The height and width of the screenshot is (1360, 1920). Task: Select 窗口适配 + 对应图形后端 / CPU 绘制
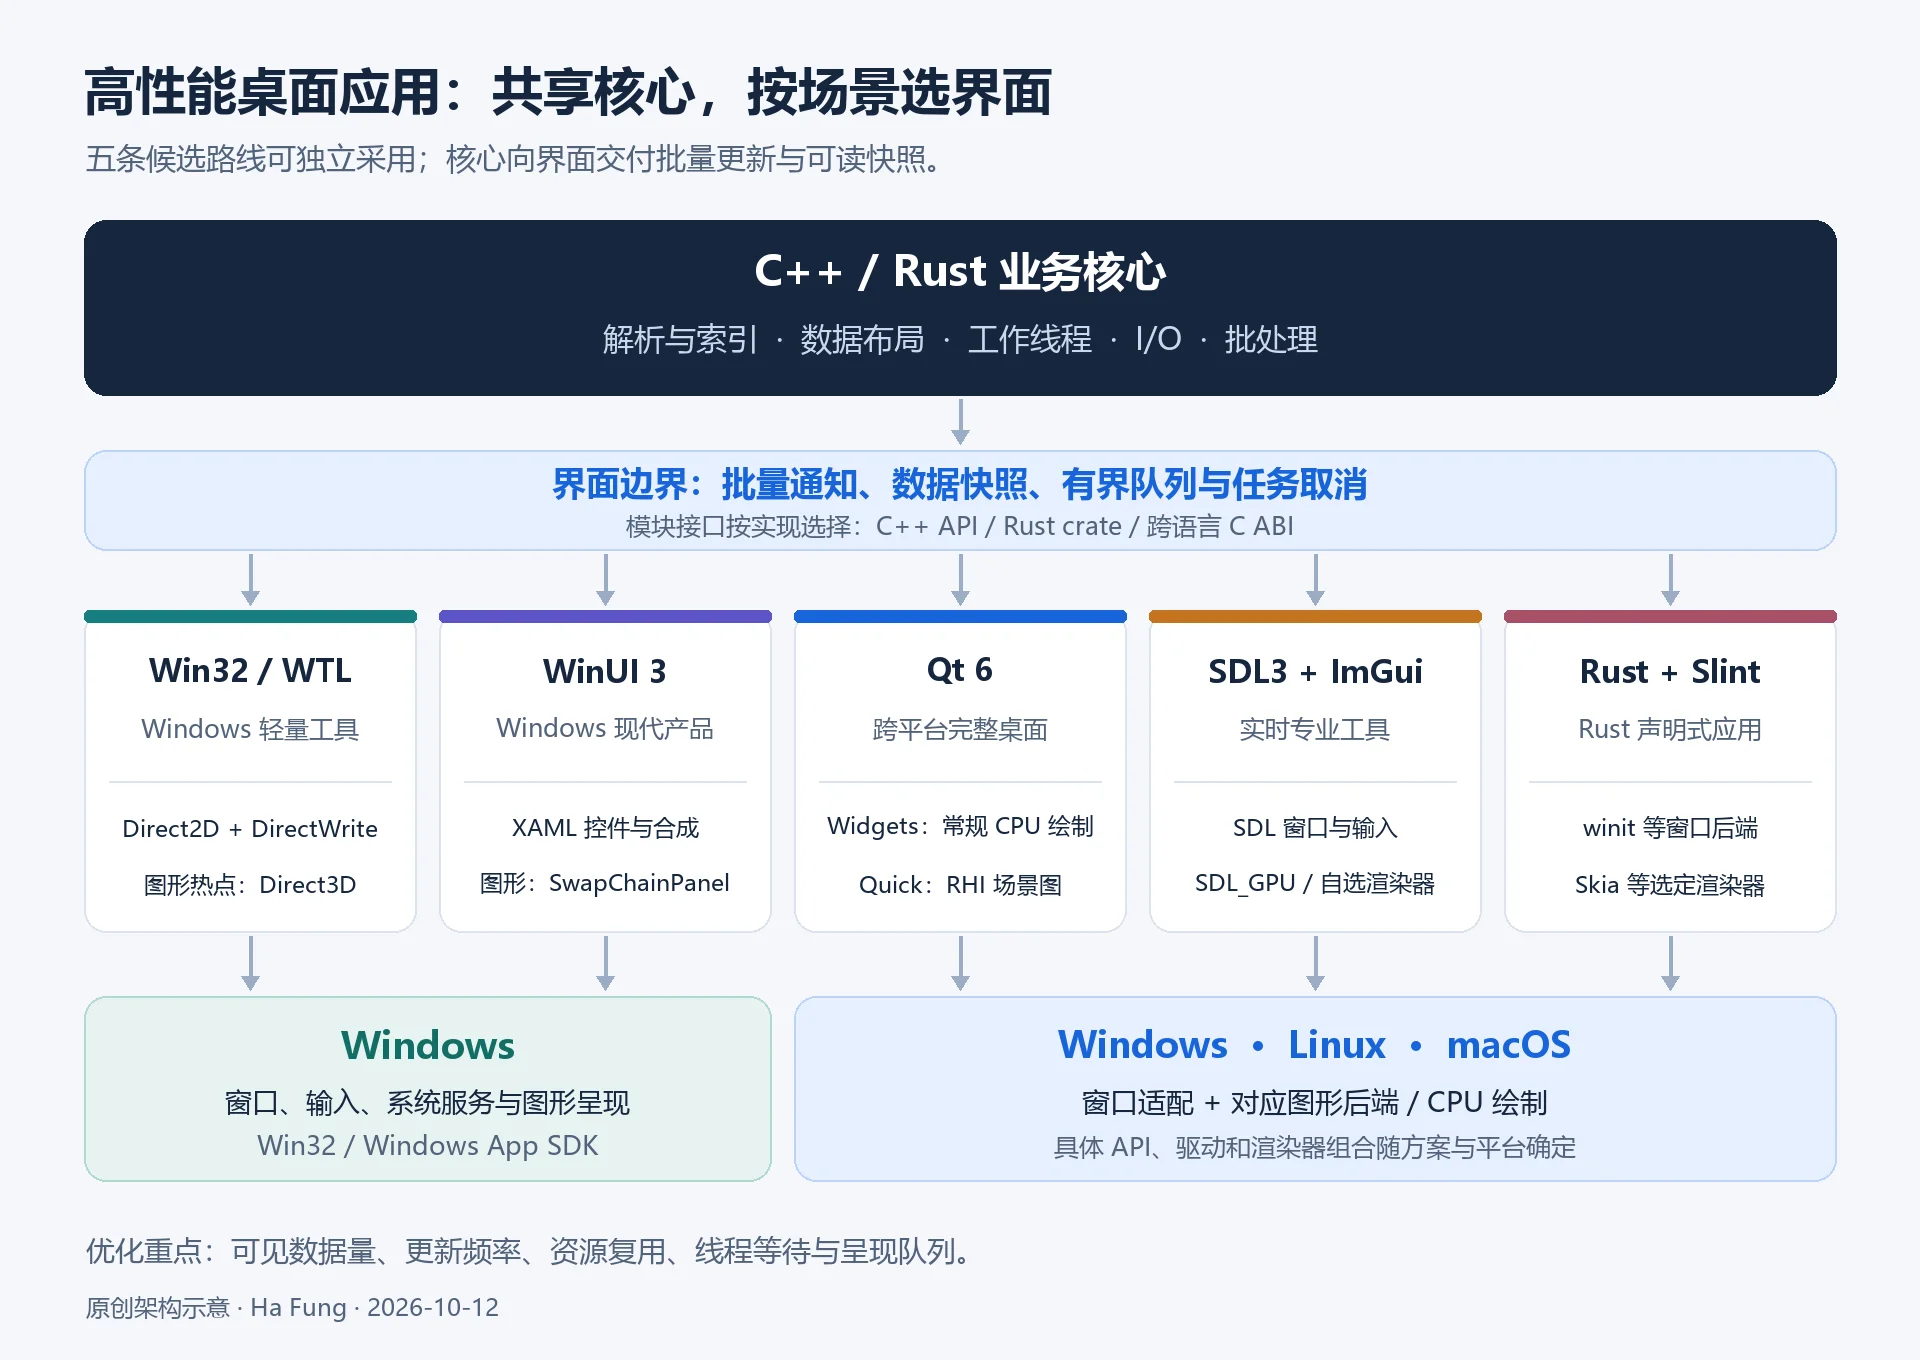coord(1315,1102)
